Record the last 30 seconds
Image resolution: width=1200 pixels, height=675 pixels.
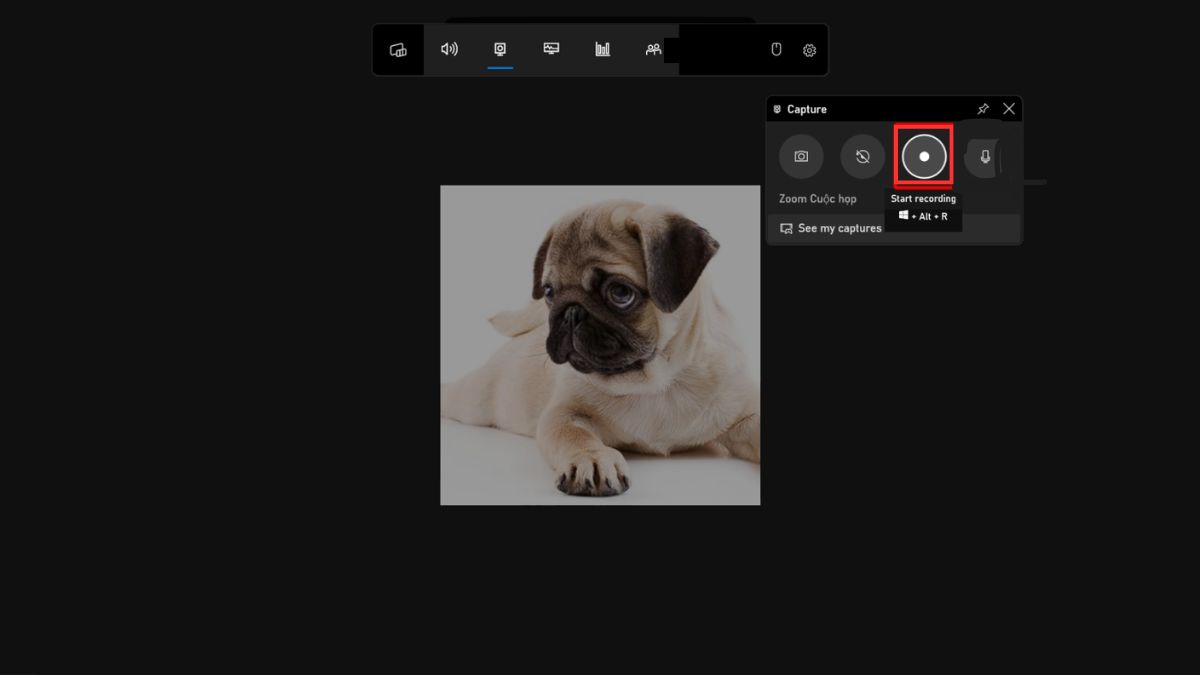coord(862,157)
